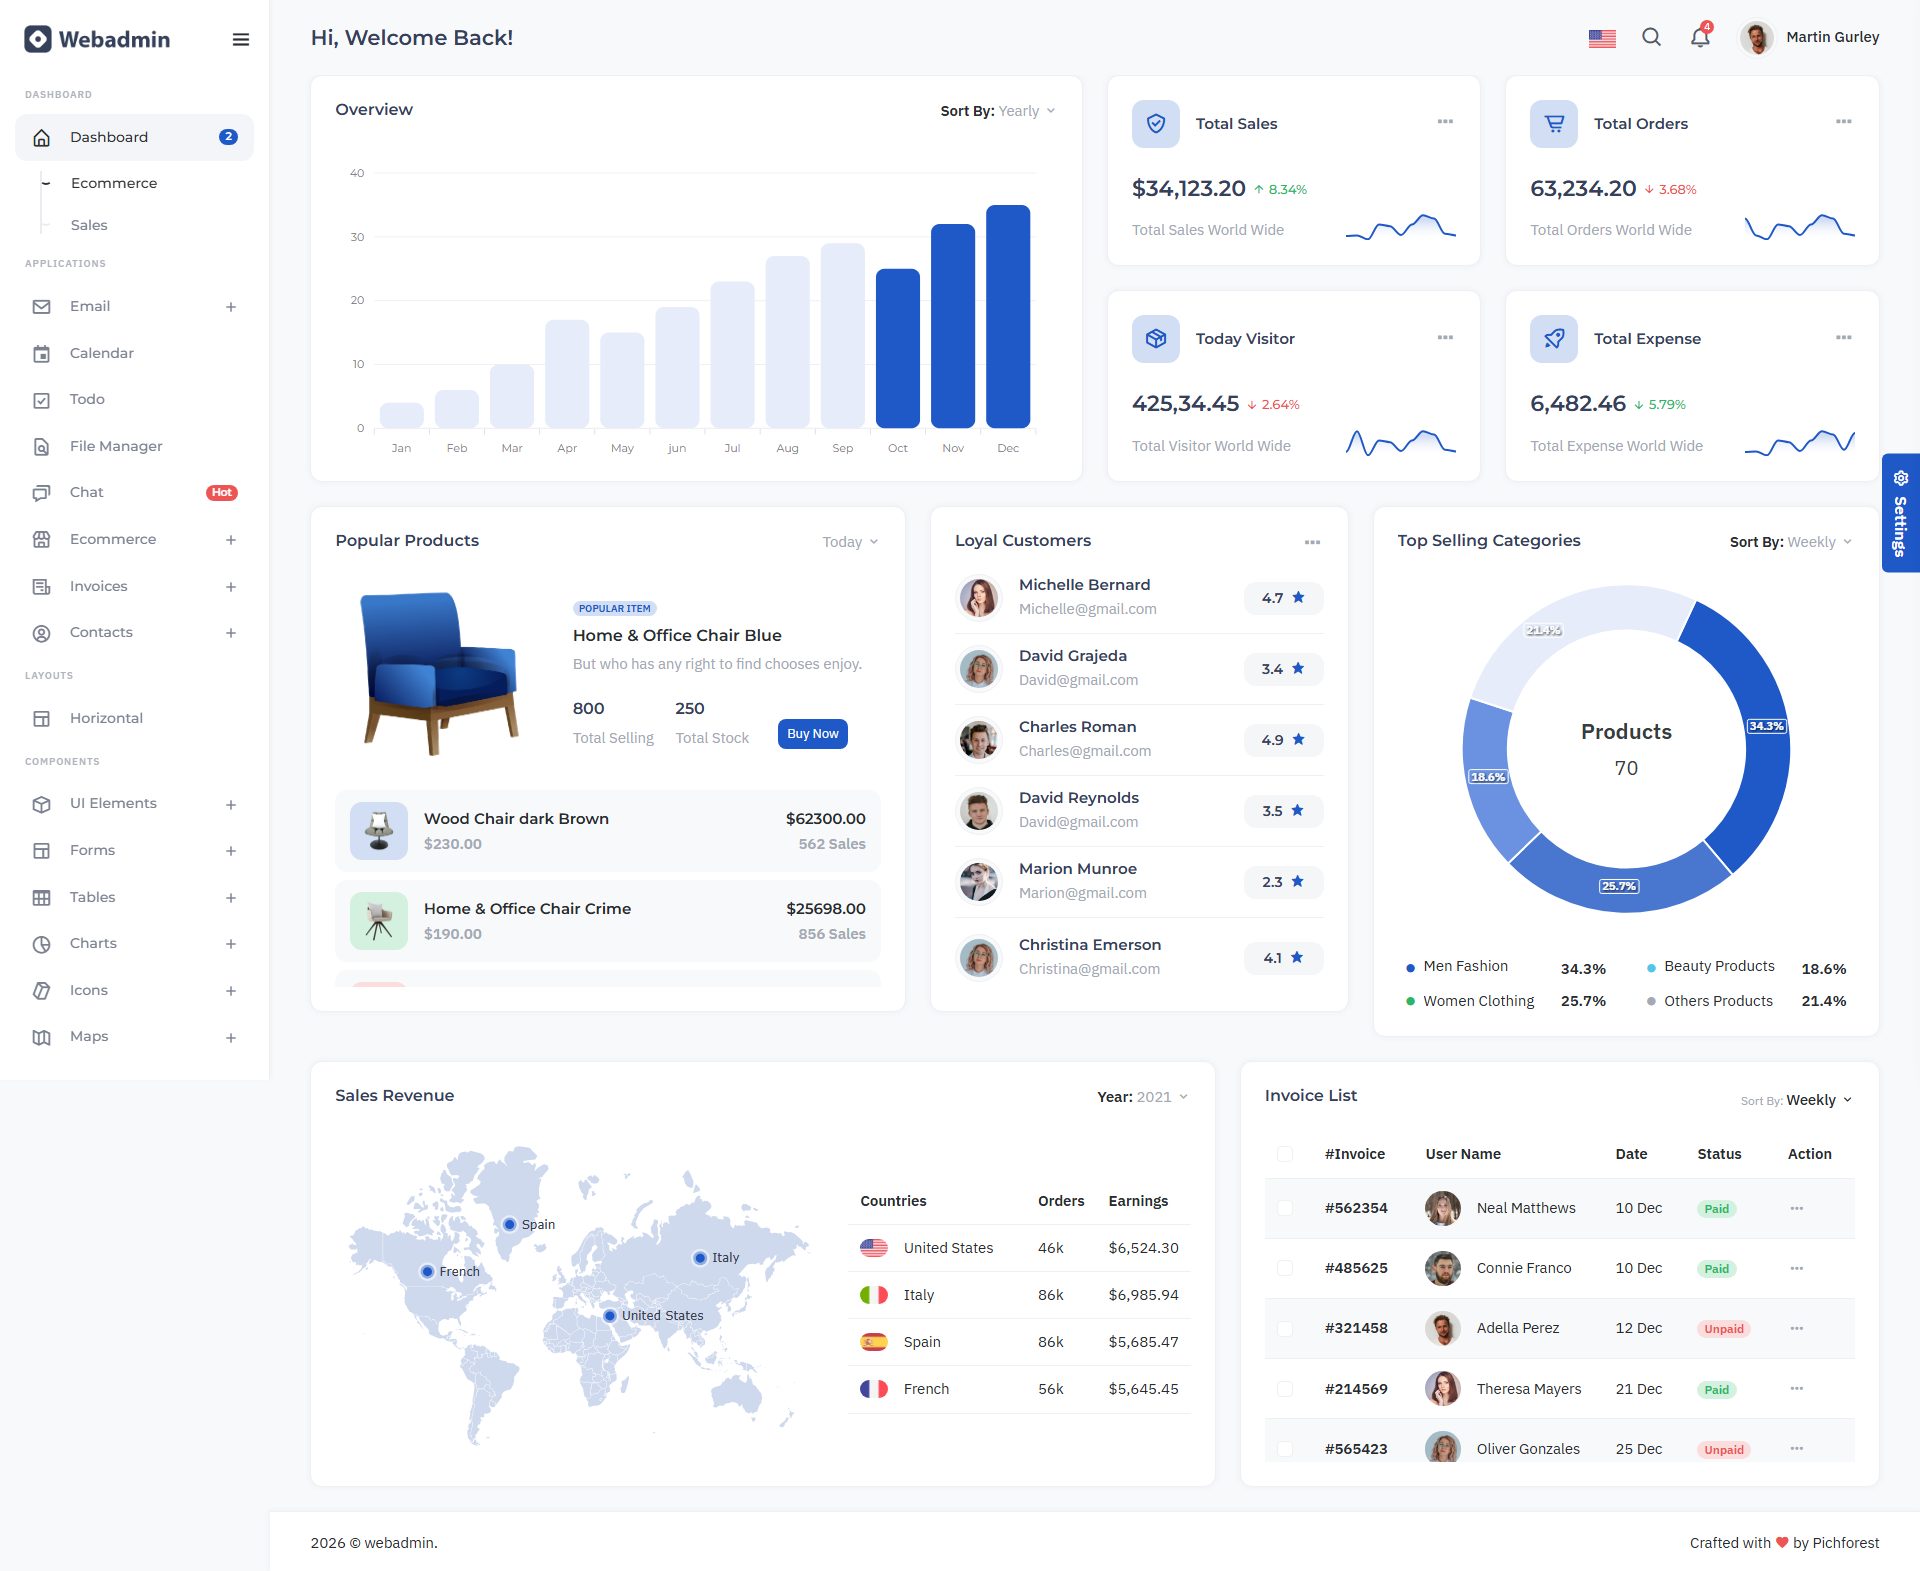Click the Todo sidebar icon

pos(41,400)
